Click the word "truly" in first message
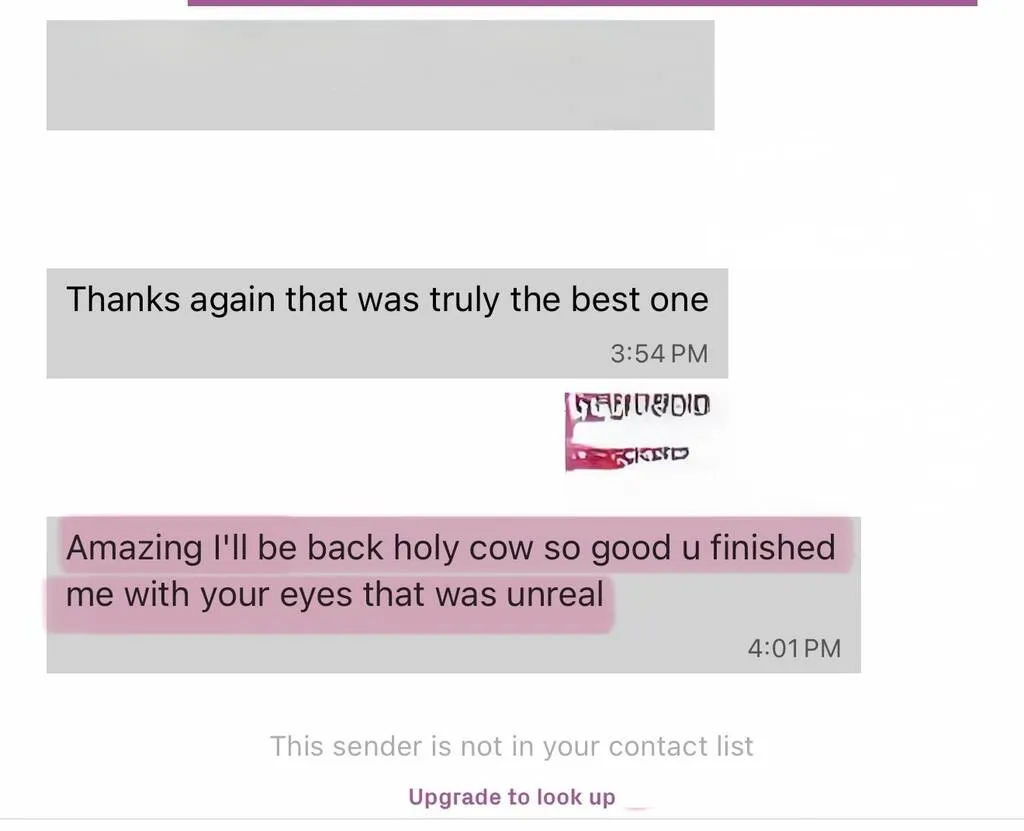 click(464, 300)
